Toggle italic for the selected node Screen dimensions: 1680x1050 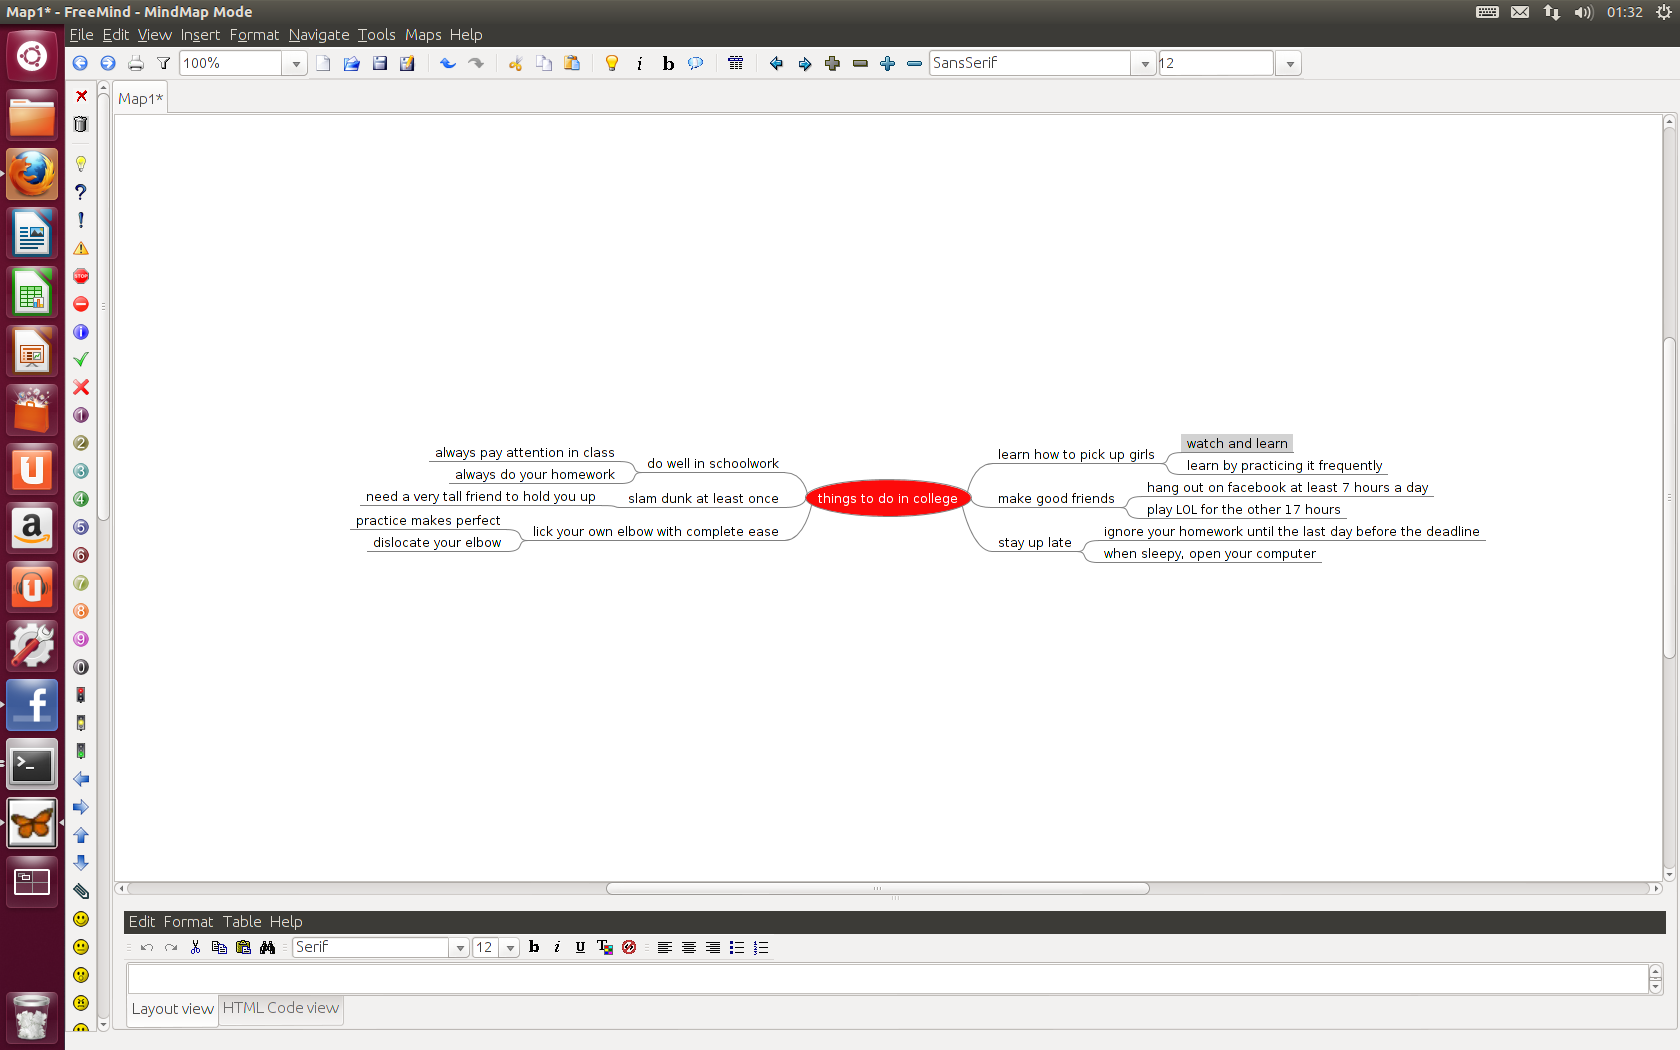pyautogui.click(x=640, y=63)
